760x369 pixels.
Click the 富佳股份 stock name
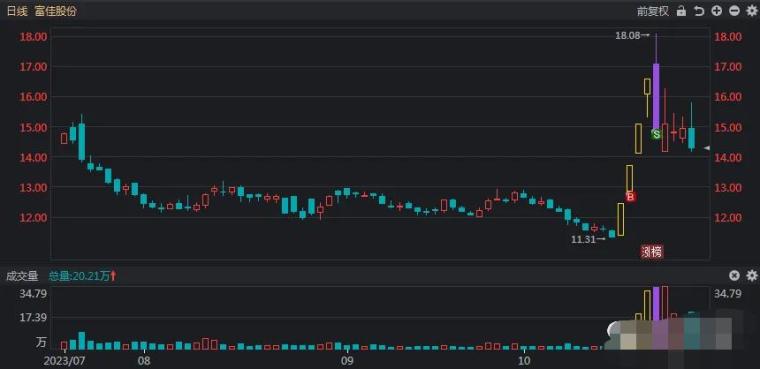(56, 11)
